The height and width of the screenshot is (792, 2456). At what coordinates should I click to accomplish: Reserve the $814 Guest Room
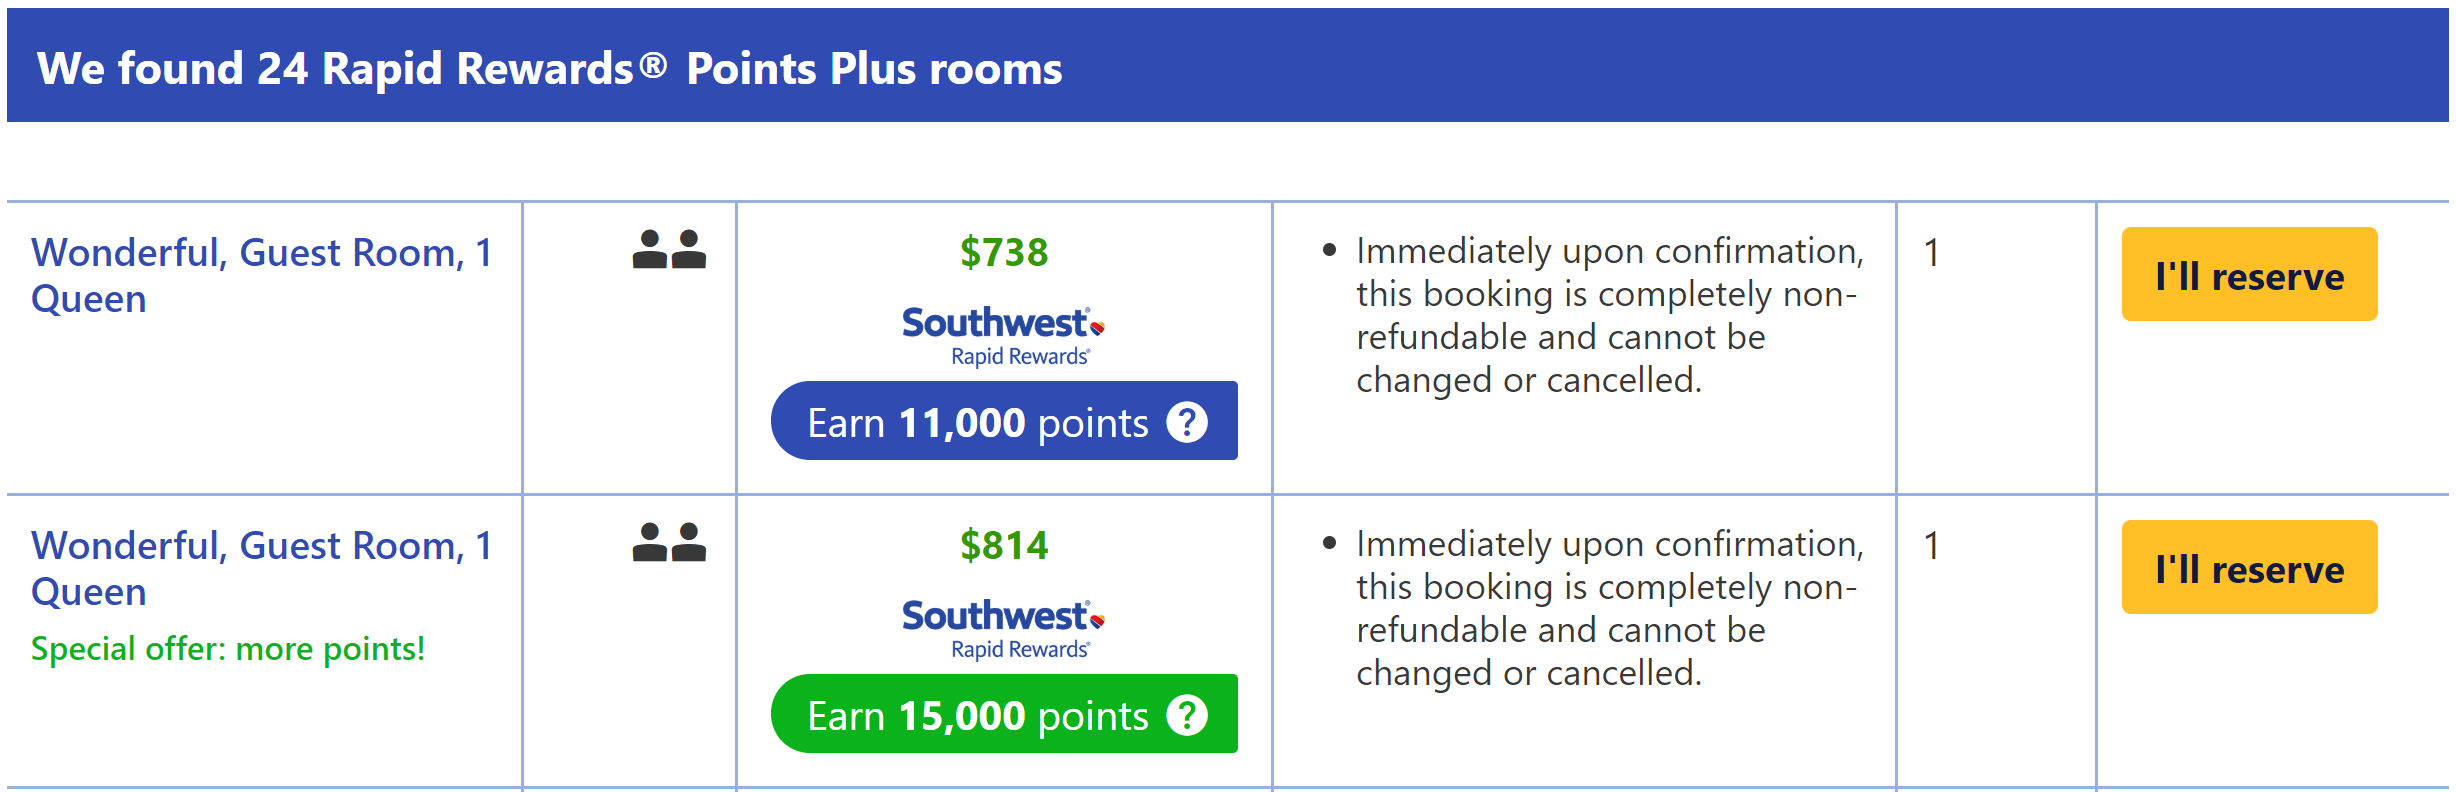[x=2249, y=567]
